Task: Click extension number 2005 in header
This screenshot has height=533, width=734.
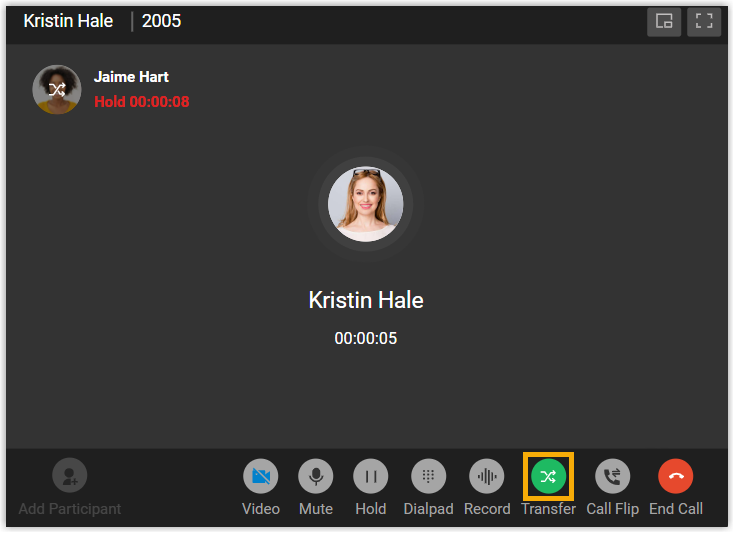Action: tap(161, 21)
